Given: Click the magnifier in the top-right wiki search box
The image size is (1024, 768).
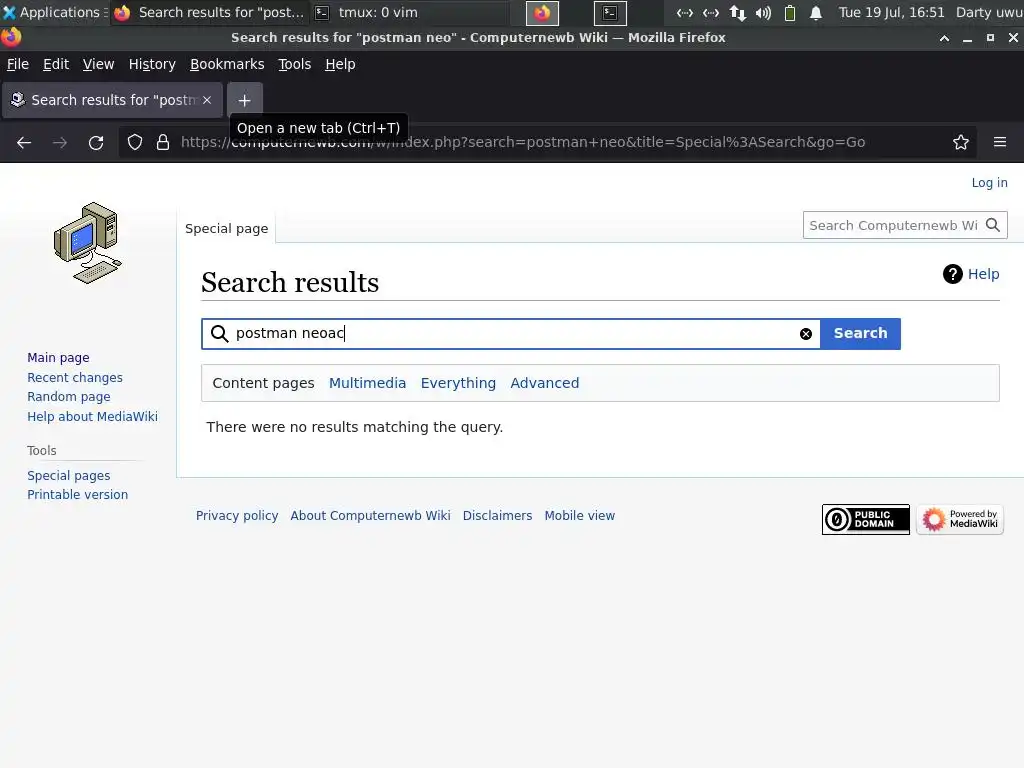Looking at the screenshot, I should (x=993, y=225).
